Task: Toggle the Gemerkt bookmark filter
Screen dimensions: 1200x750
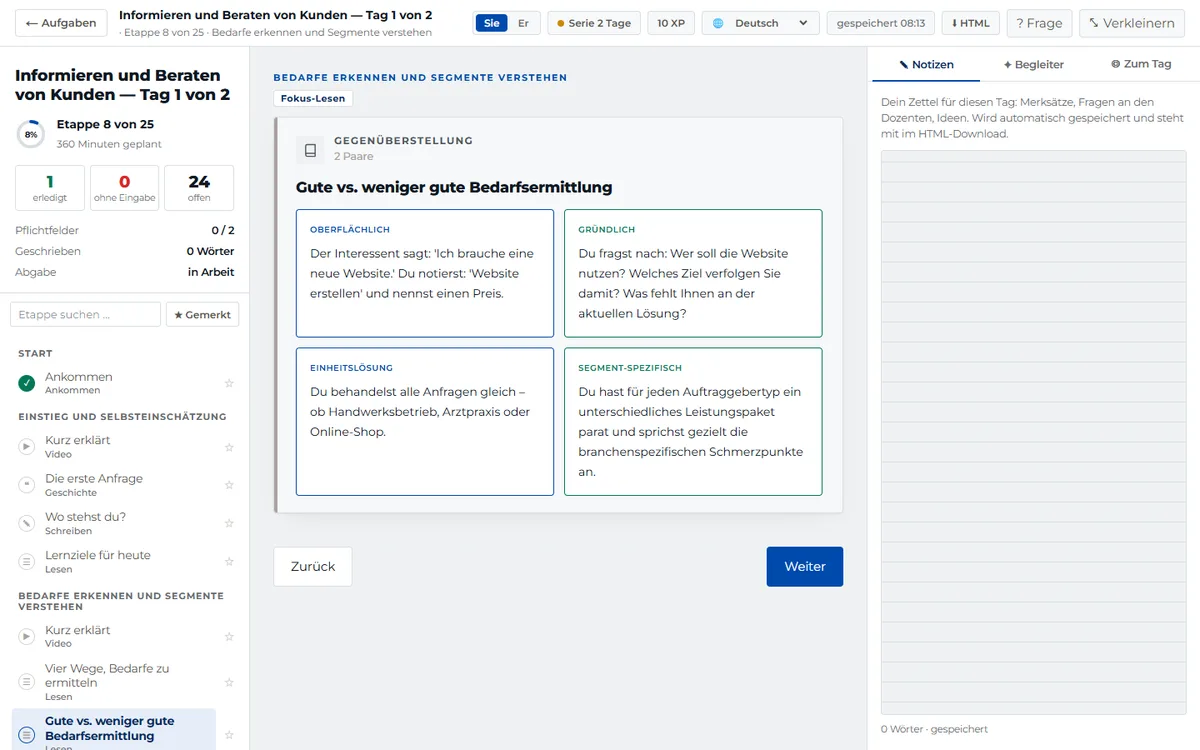Action: (202, 314)
